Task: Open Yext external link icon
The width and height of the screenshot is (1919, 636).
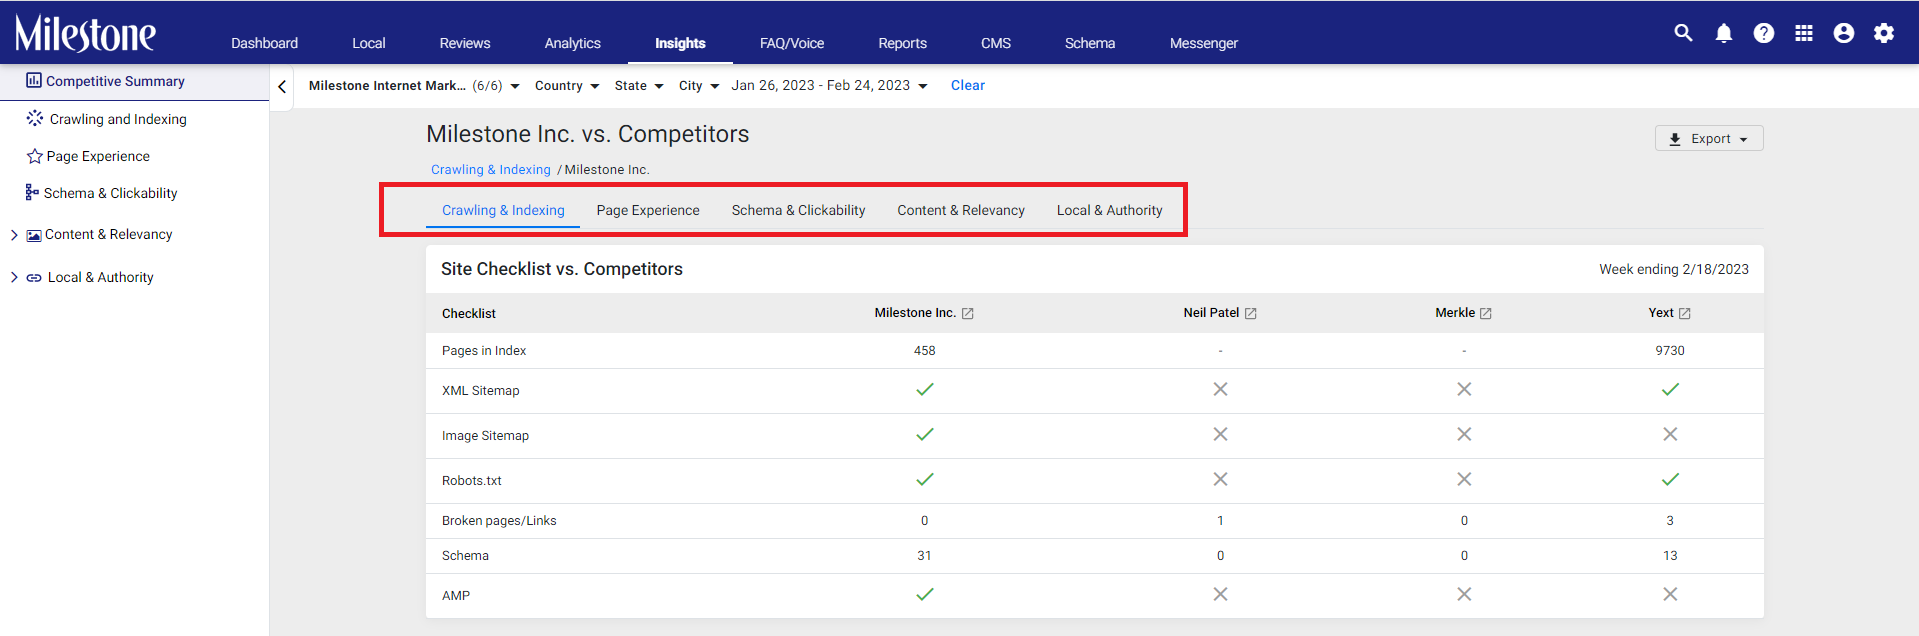Action: coord(1685,314)
